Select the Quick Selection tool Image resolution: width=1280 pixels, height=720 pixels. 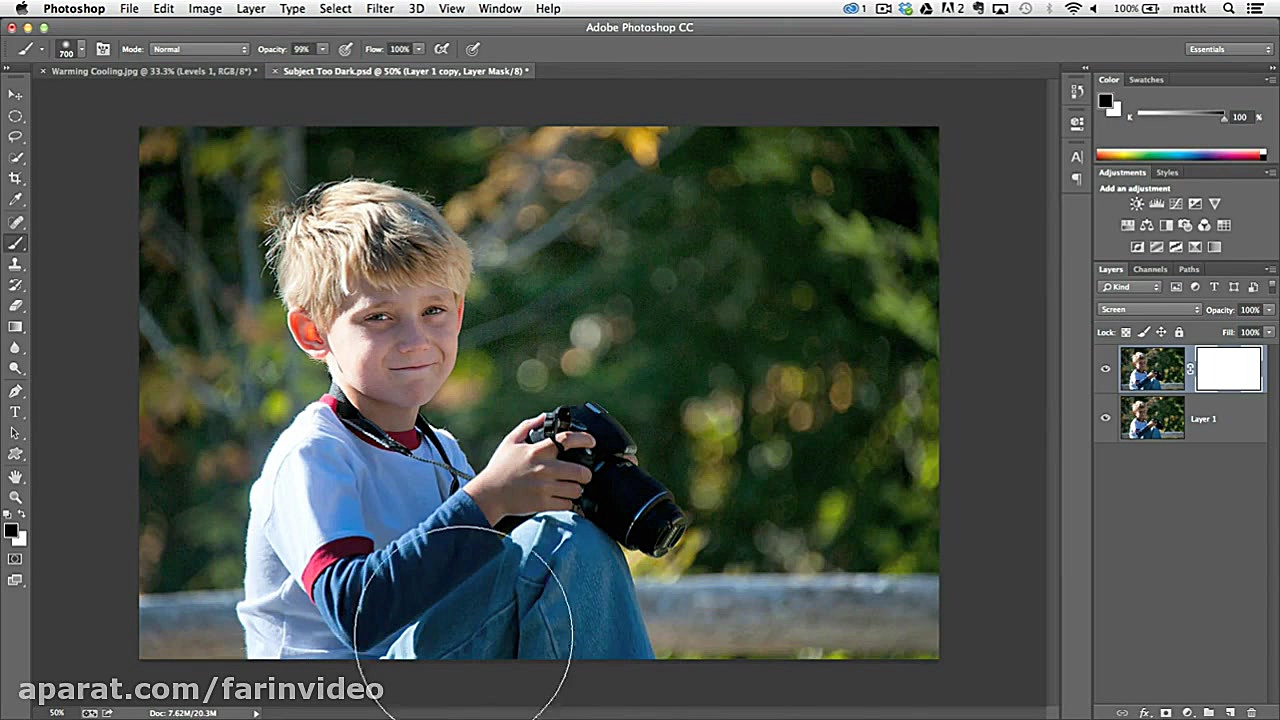(x=15, y=158)
